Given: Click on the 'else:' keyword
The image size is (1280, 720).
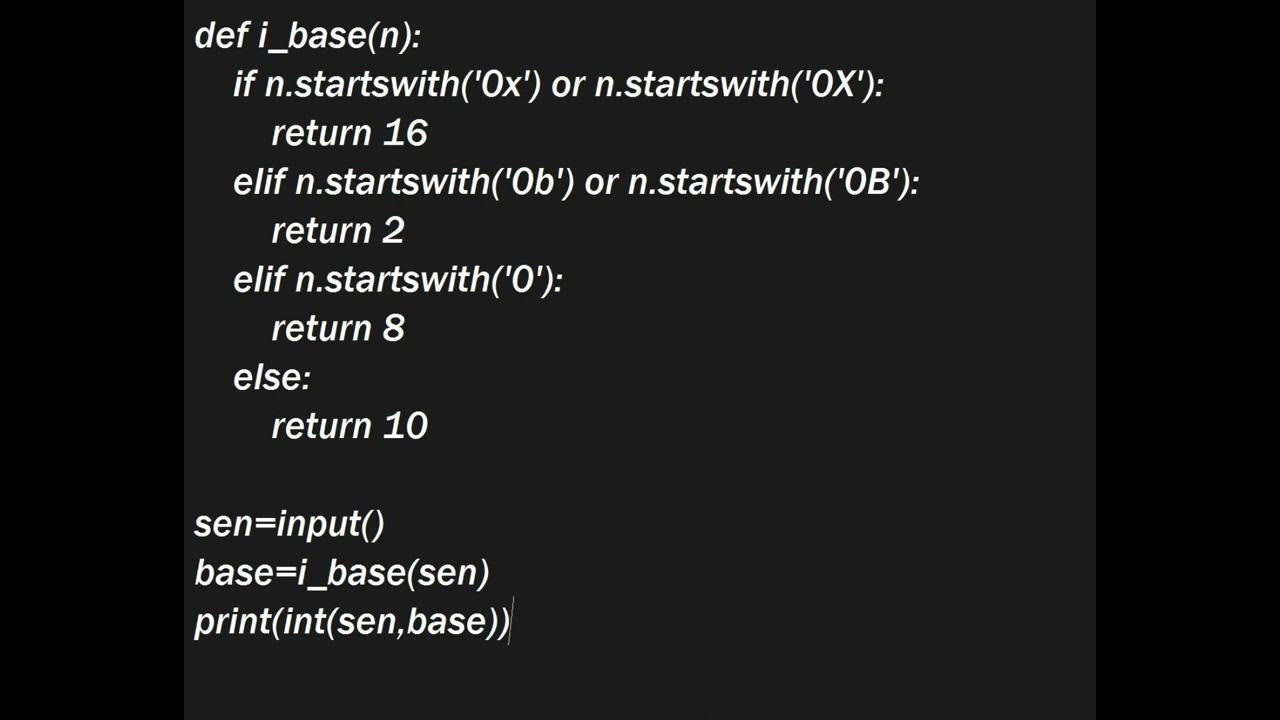Looking at the screenshot, I should tap(272, 378).
